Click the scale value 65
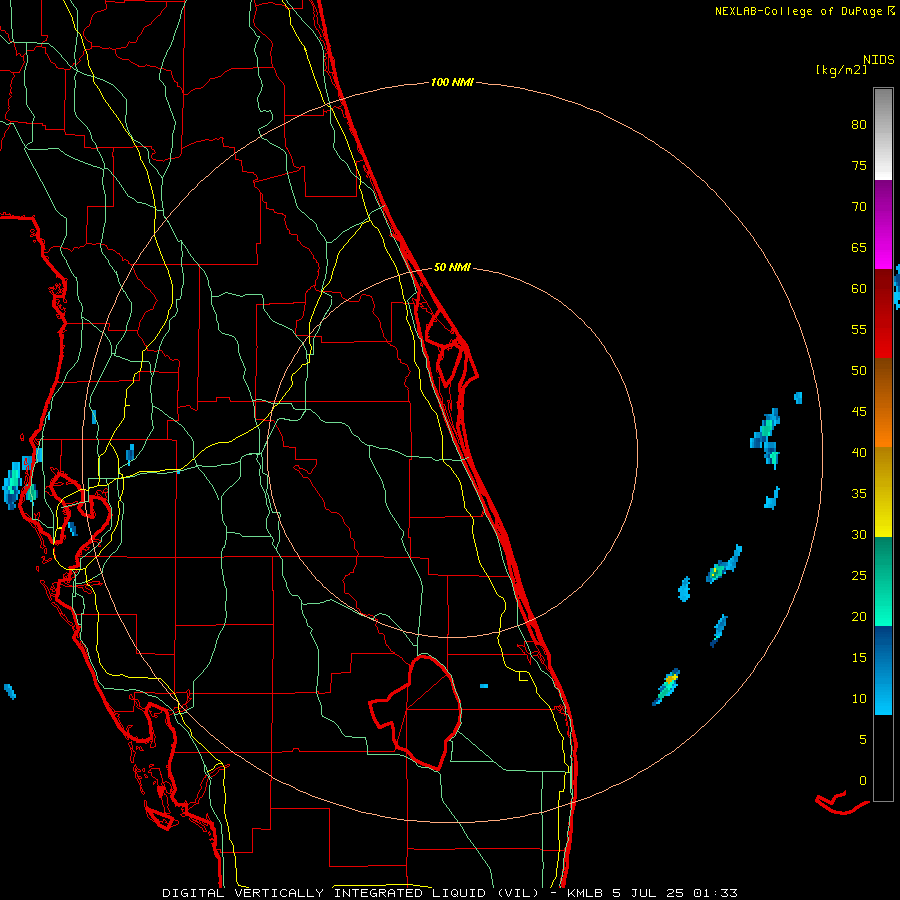The image size is (900, 900). pos(859,248)
